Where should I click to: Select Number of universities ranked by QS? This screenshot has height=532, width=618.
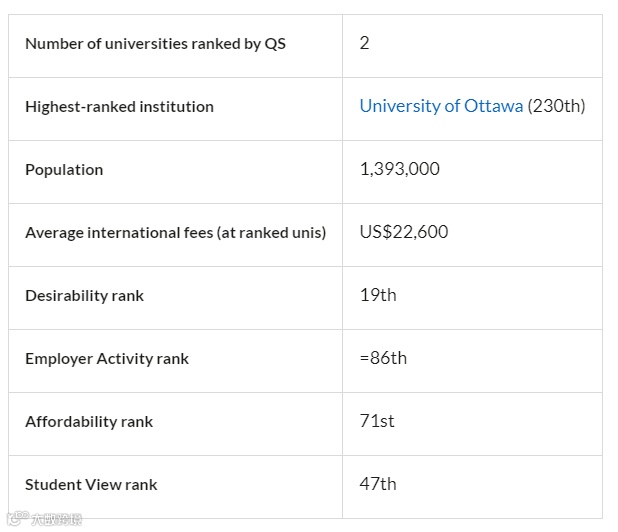155,44
